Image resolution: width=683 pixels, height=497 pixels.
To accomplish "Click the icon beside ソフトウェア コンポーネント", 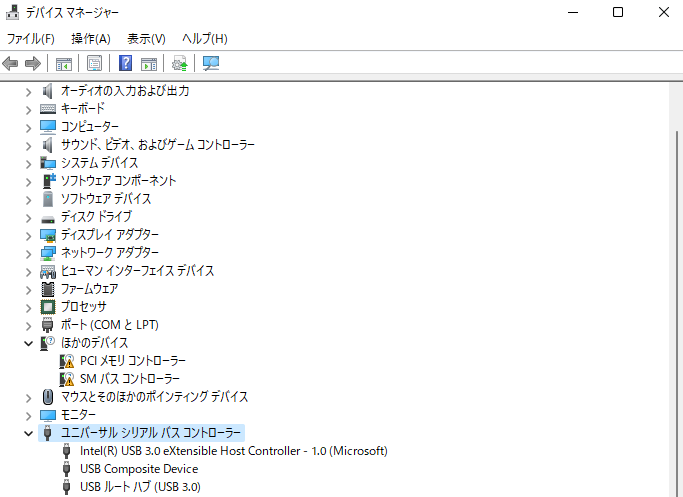I will click(x=48, y=181).
